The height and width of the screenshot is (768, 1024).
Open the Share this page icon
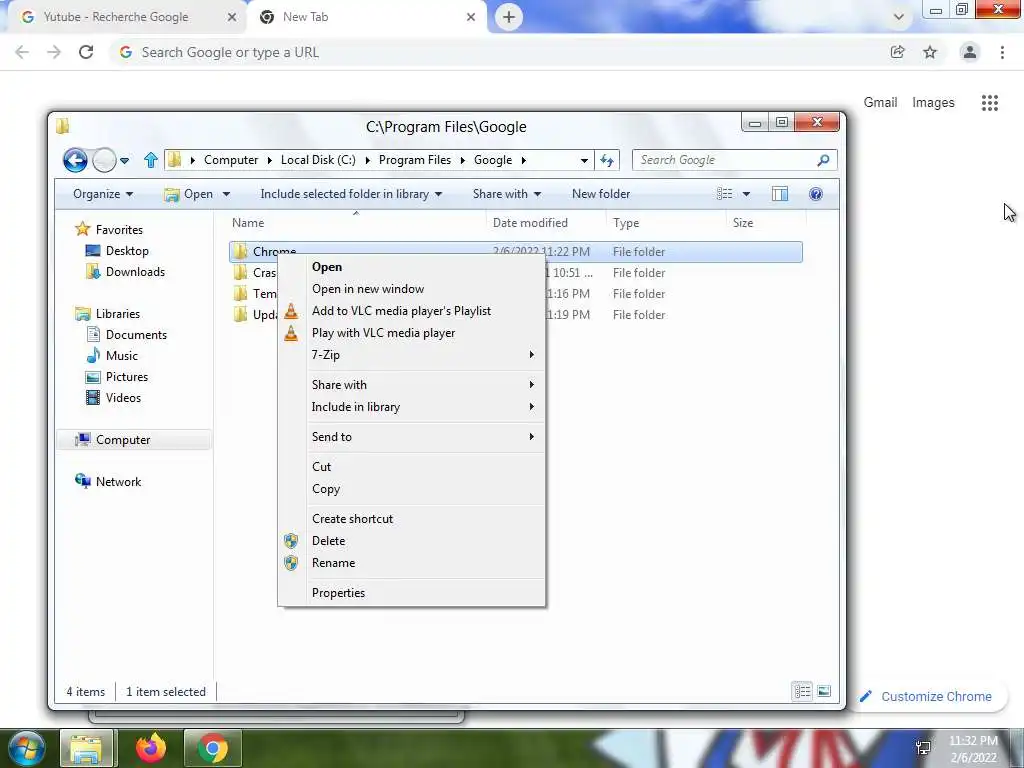[898, 52]
